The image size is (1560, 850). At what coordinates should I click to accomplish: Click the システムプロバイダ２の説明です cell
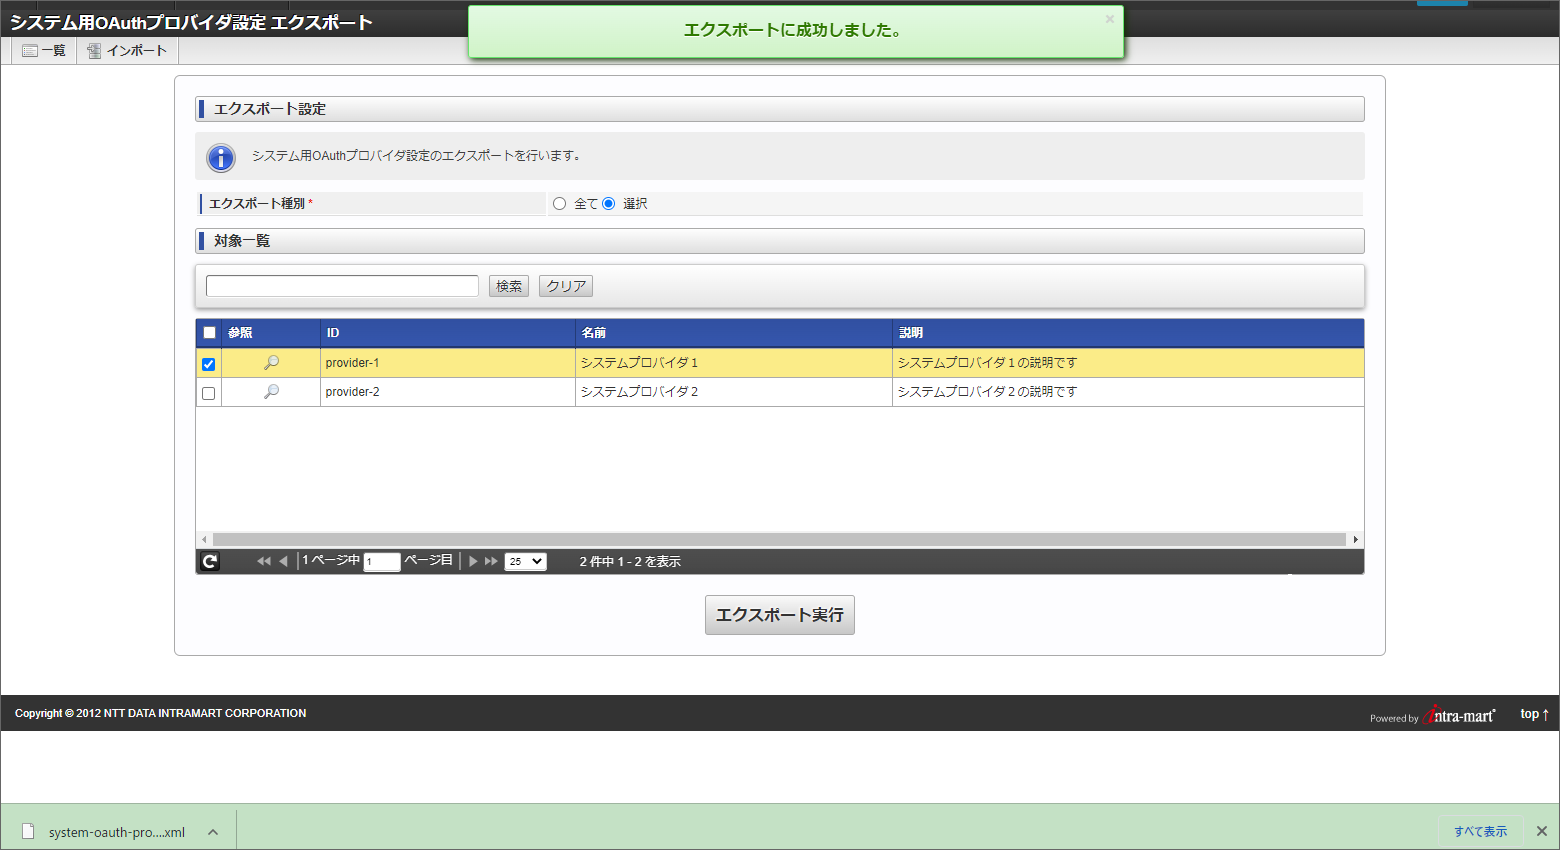click(x=1128, y=392)
